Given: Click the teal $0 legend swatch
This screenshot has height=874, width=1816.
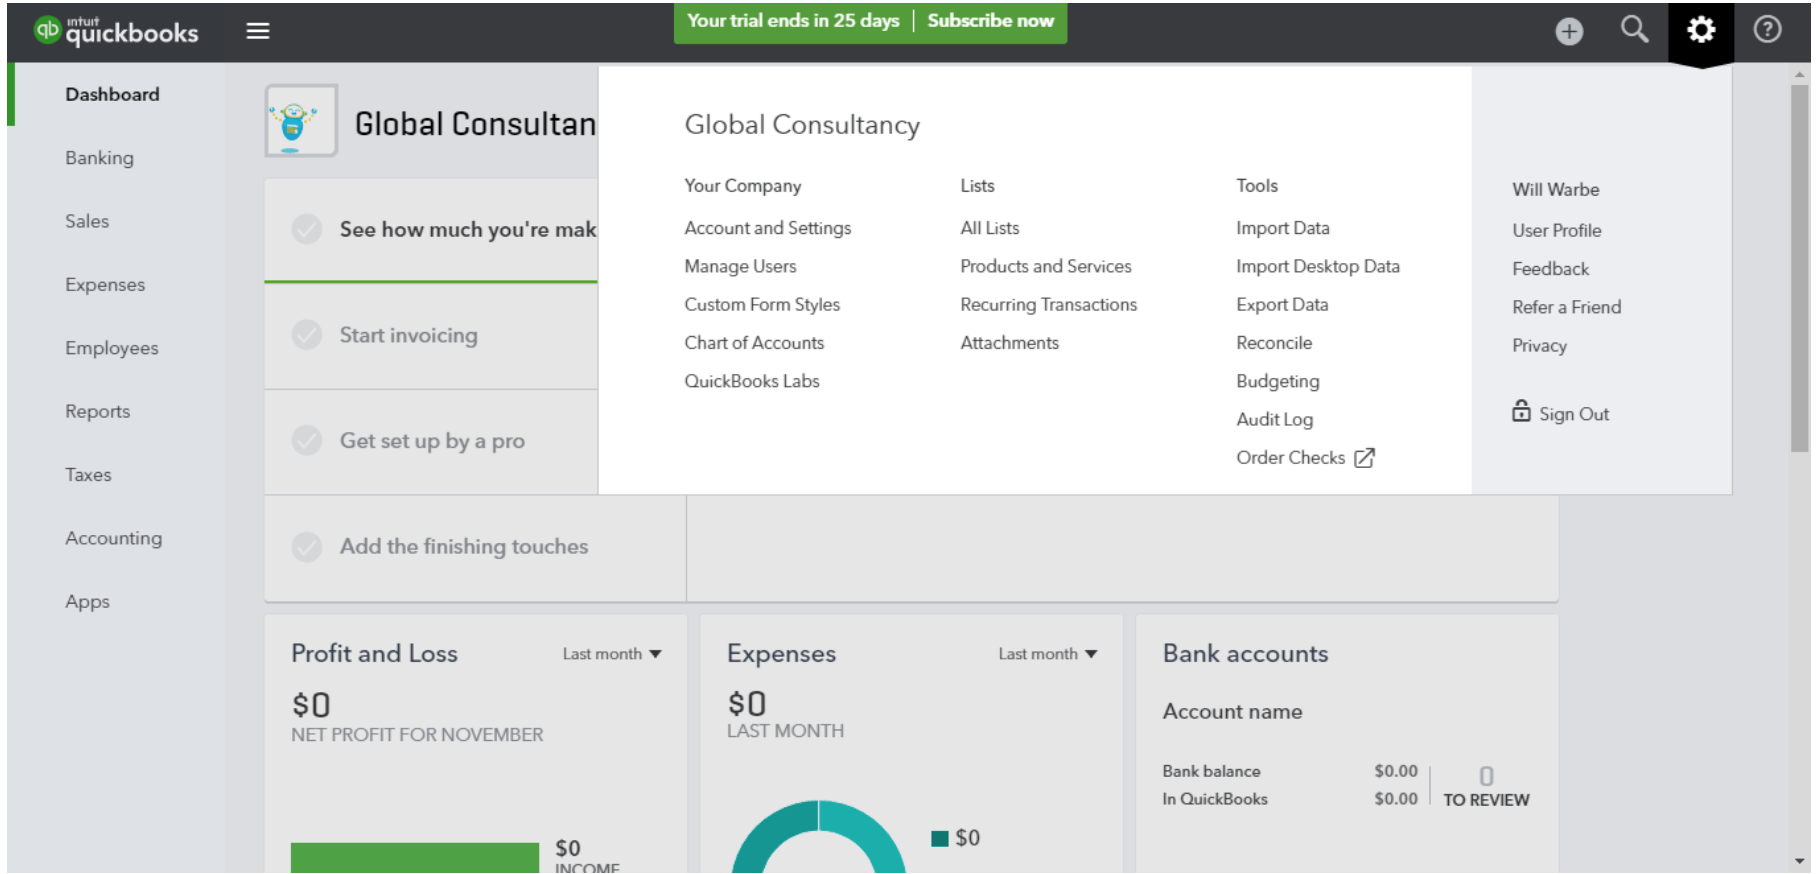Looking at the screenshot, I should 939,838.
